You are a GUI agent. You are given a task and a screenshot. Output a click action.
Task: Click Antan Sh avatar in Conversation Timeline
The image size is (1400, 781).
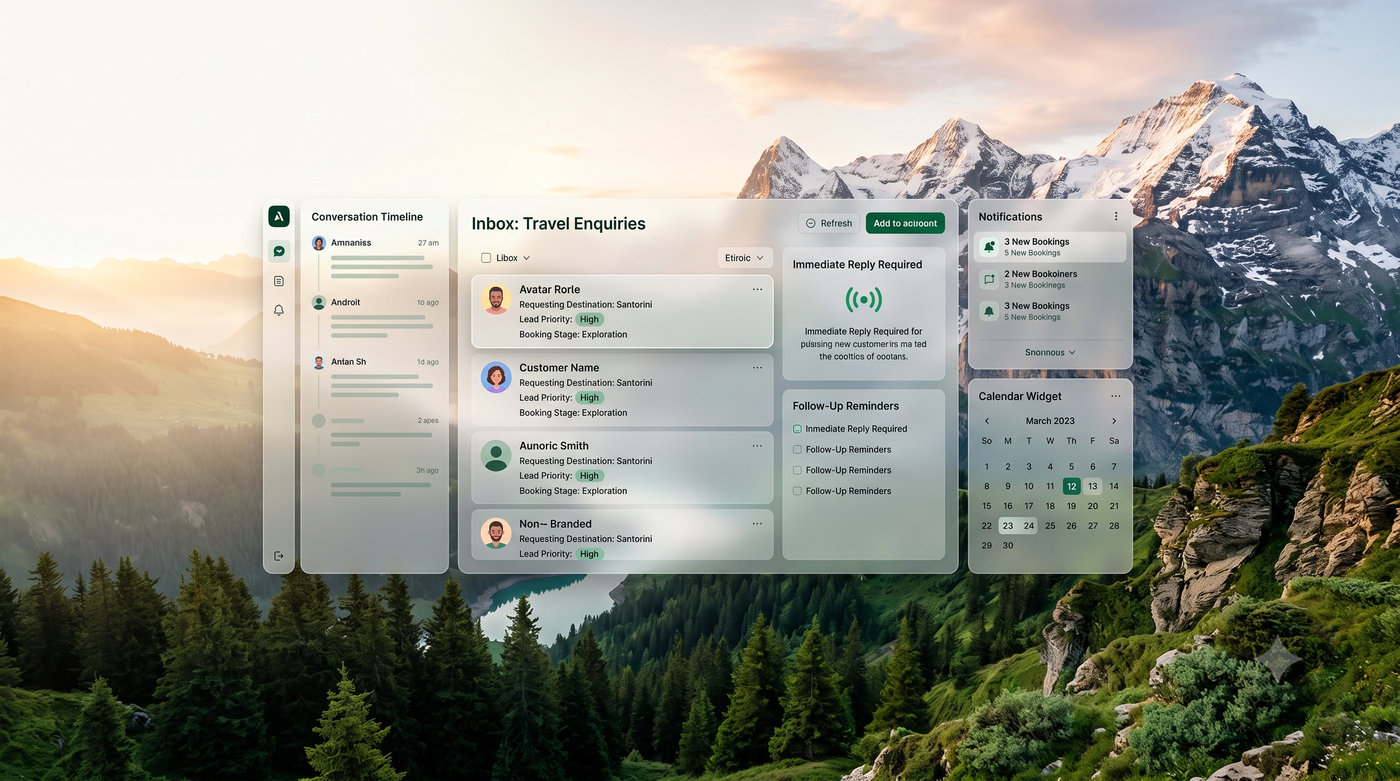pos(319,362)
